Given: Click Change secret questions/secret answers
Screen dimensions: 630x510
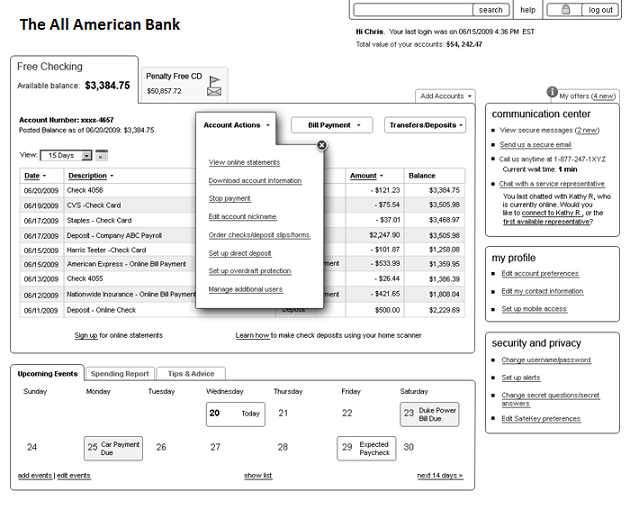Looking at the screenshot, I should click(x=550, y=399).
